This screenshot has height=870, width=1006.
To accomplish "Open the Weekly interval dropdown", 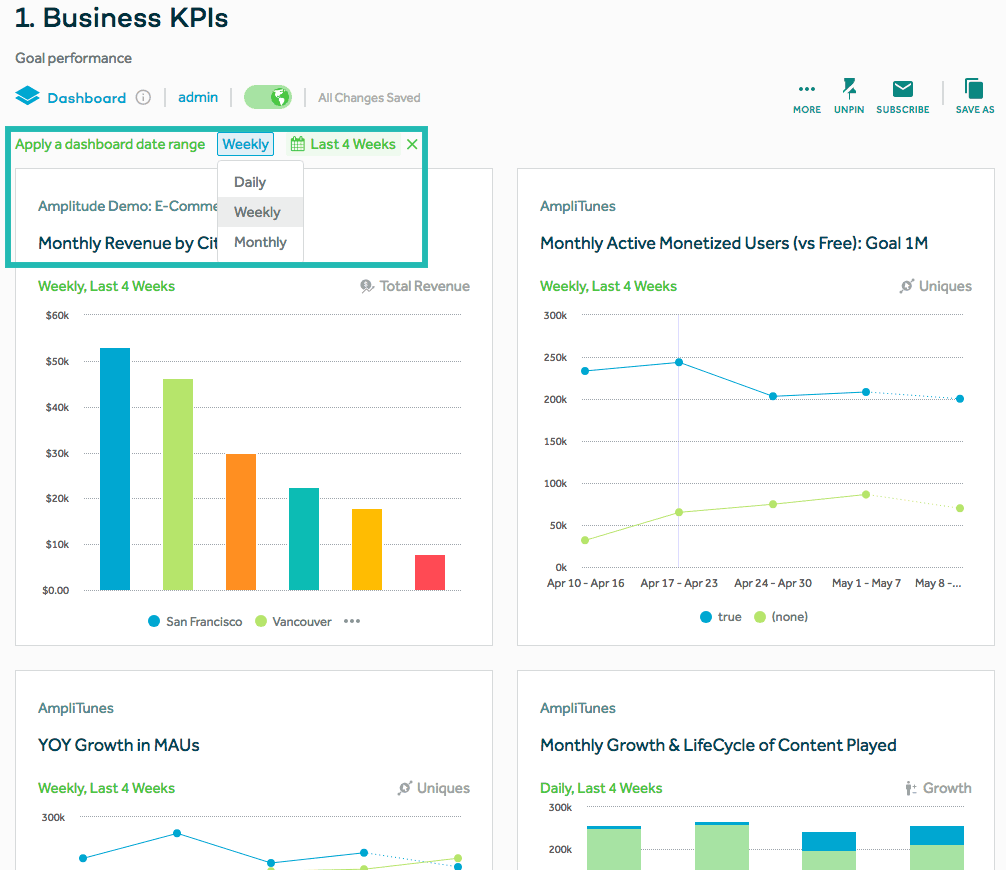I will [x=245, y=143].
